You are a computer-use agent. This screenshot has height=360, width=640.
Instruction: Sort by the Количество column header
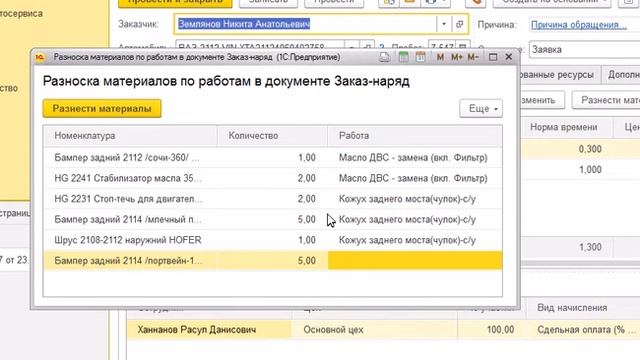[272, 136]
